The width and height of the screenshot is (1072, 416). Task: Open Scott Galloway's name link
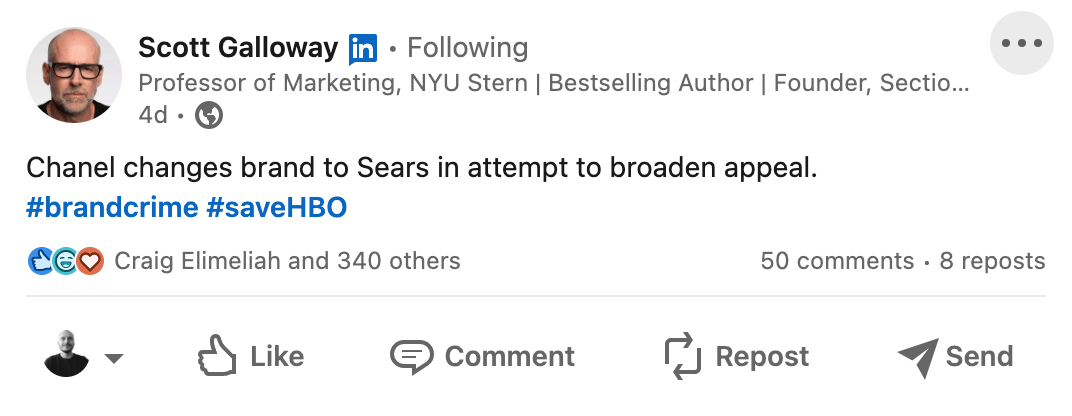[238, 47]
